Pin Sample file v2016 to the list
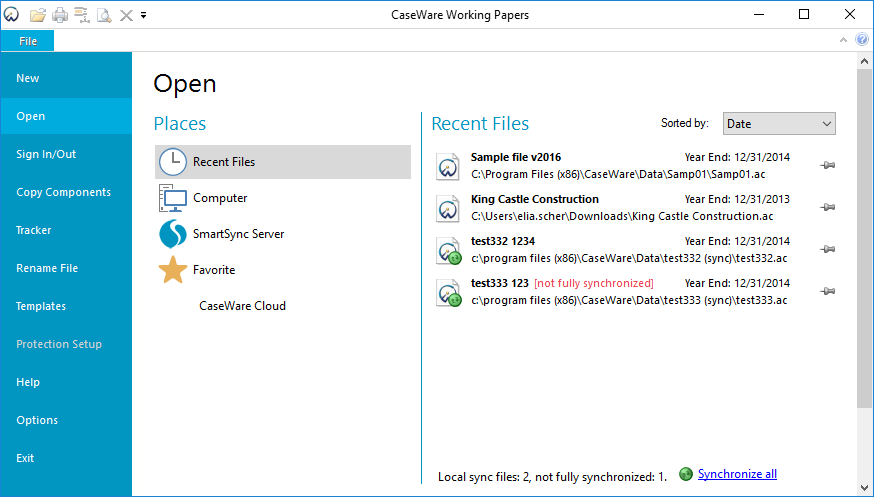Screen dimensions: 874x497 click(x=828, y=165)
